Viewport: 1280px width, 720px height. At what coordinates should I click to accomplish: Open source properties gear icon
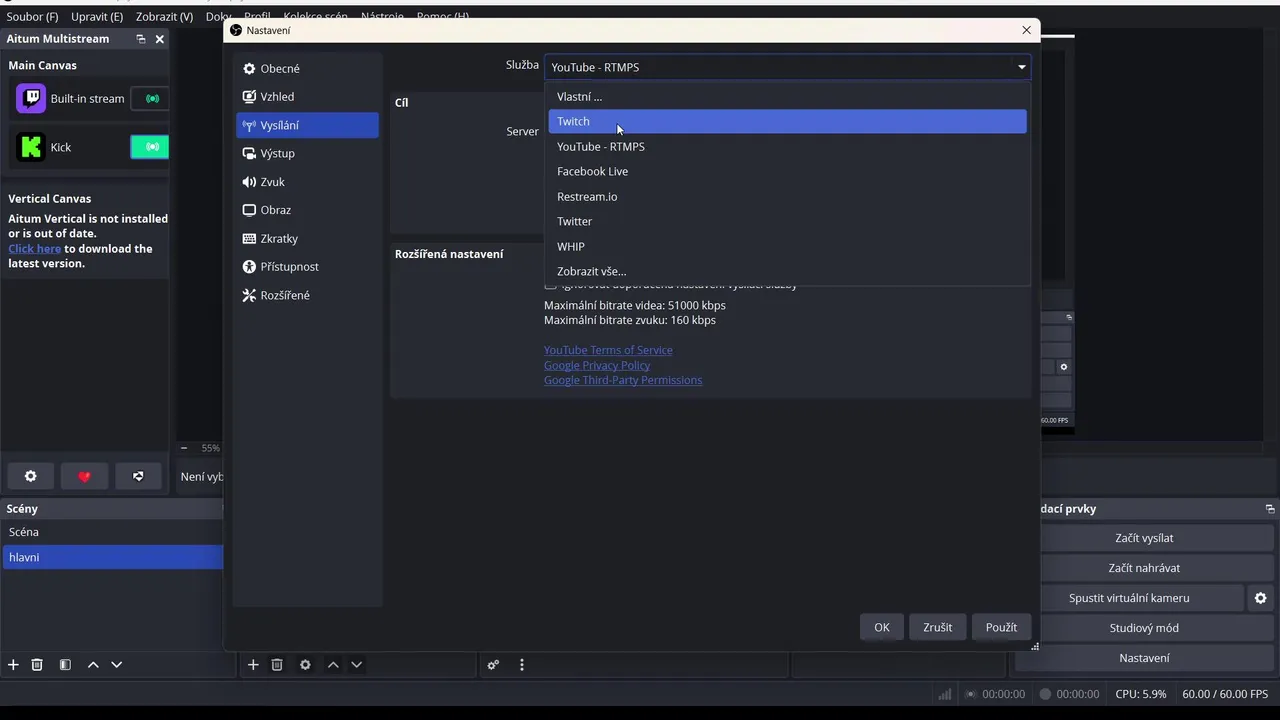[305, 665]
